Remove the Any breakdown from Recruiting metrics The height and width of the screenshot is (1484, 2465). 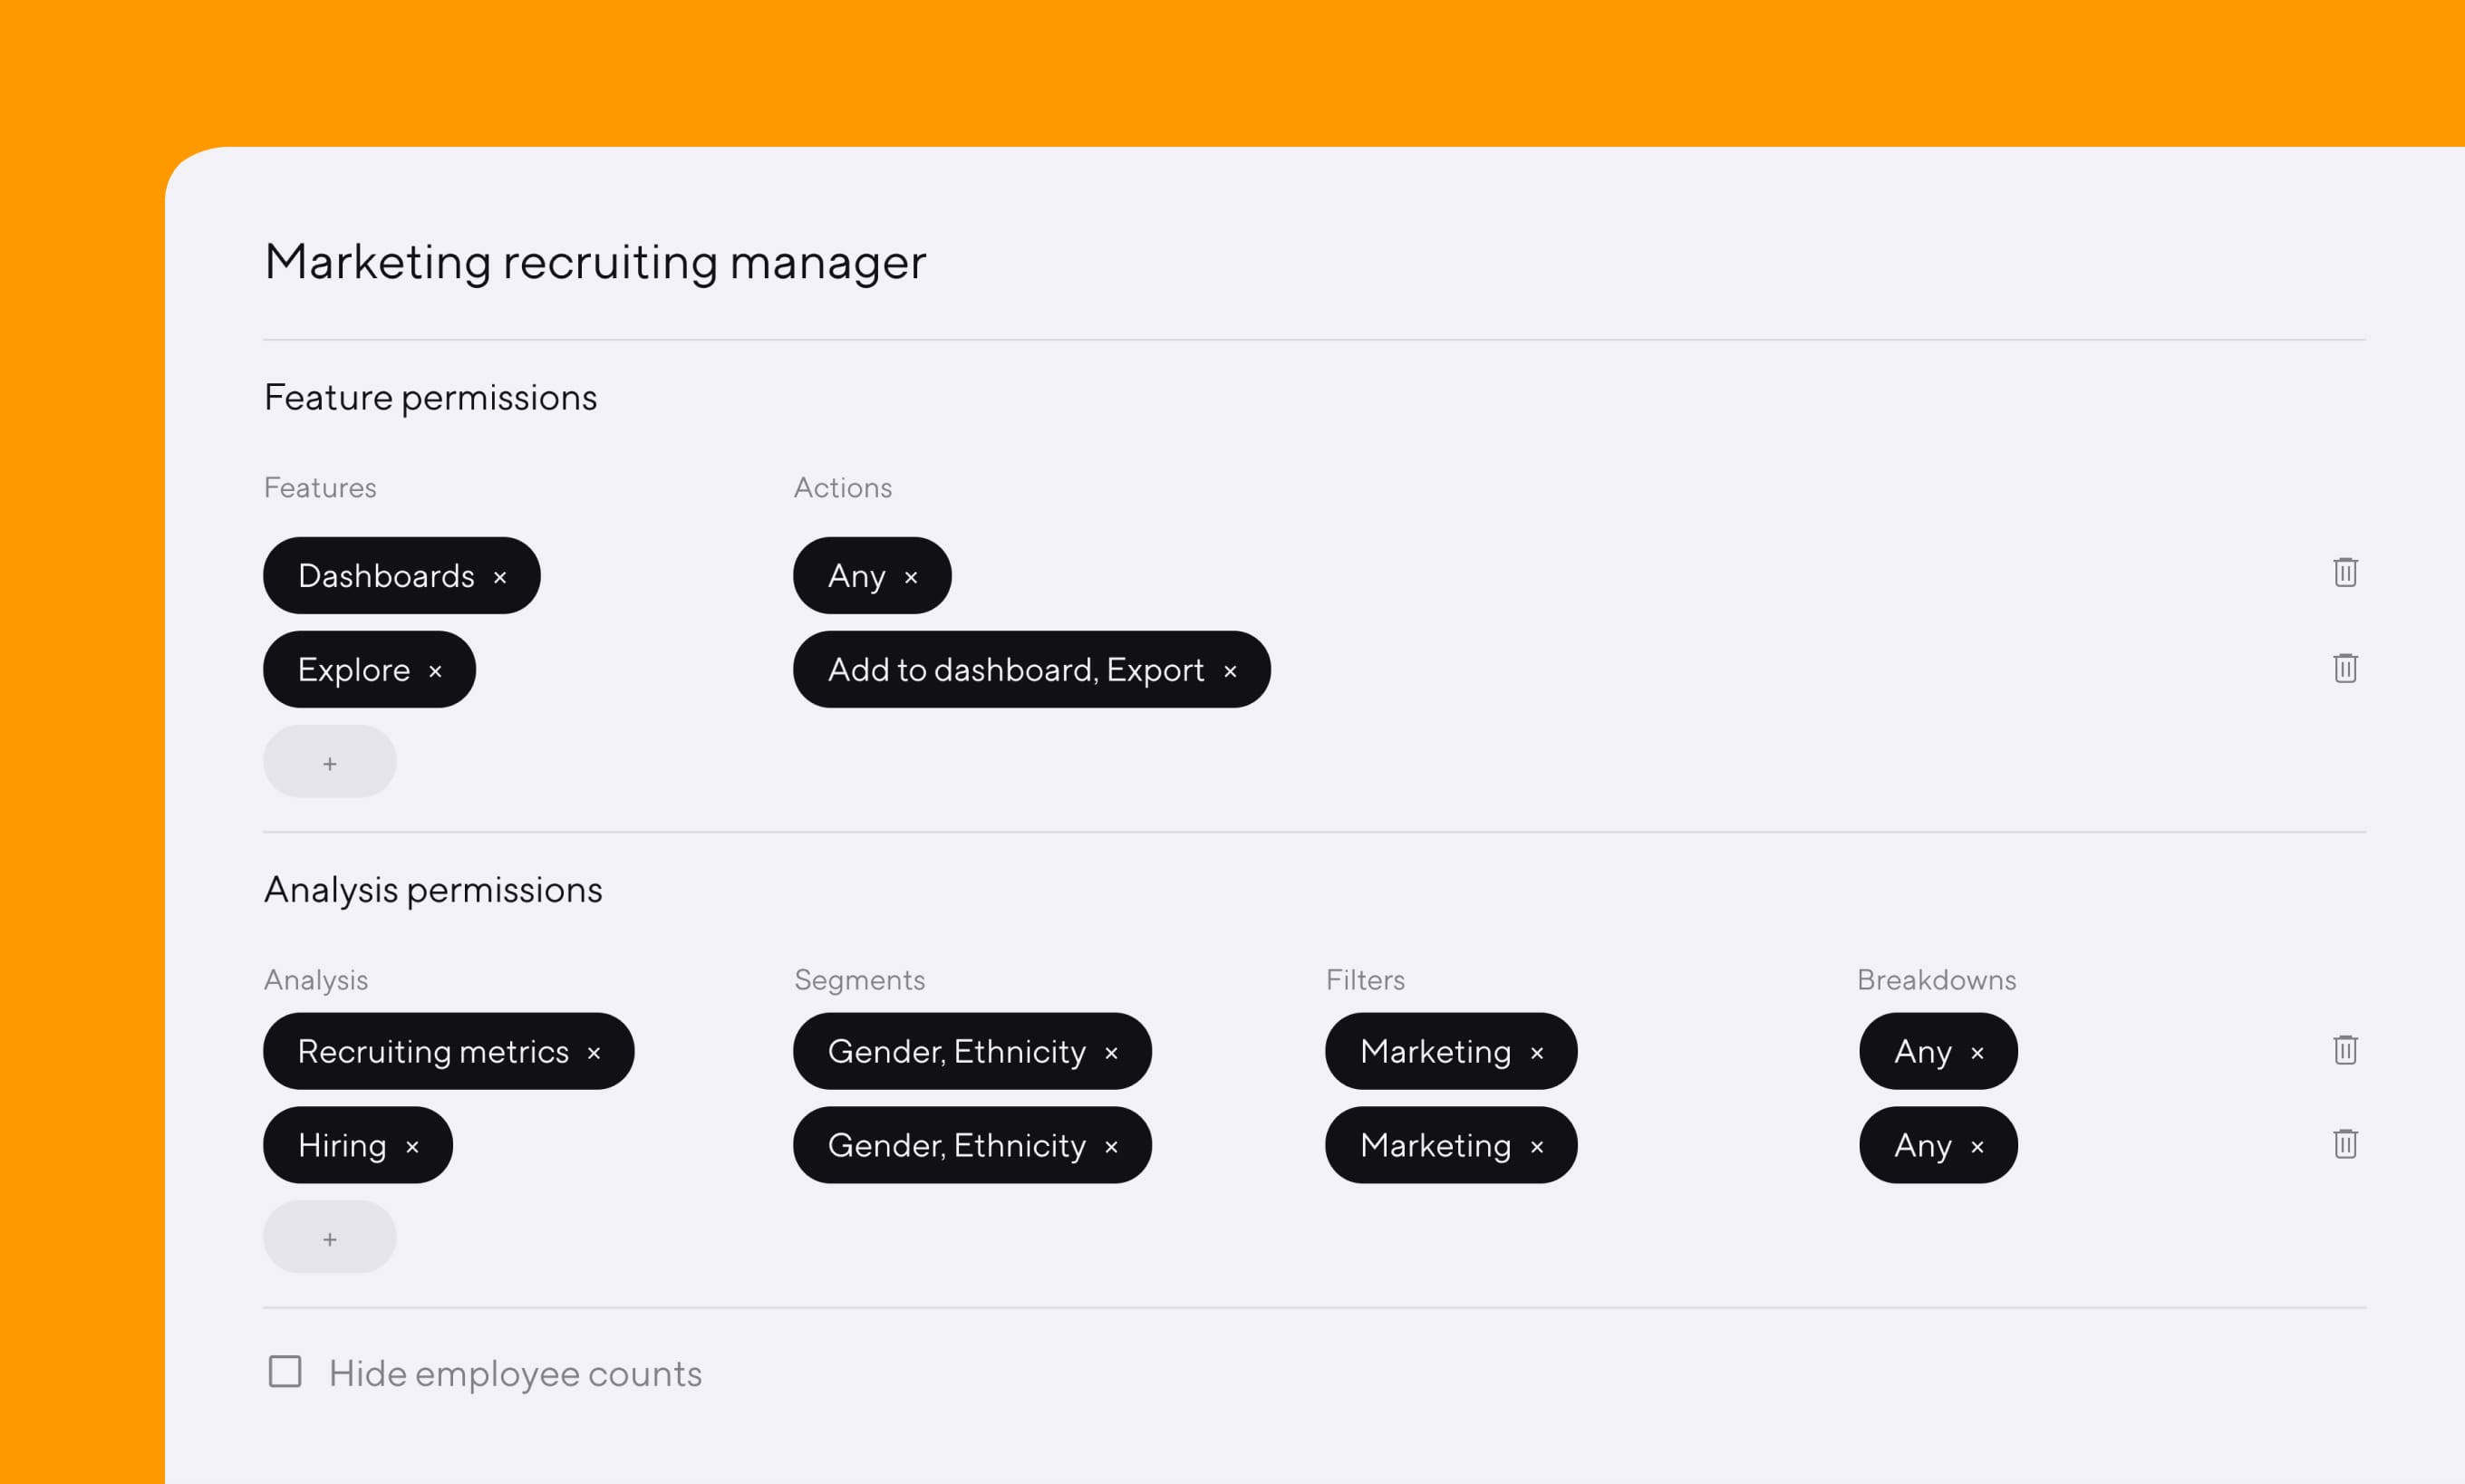point(1977,1052)
